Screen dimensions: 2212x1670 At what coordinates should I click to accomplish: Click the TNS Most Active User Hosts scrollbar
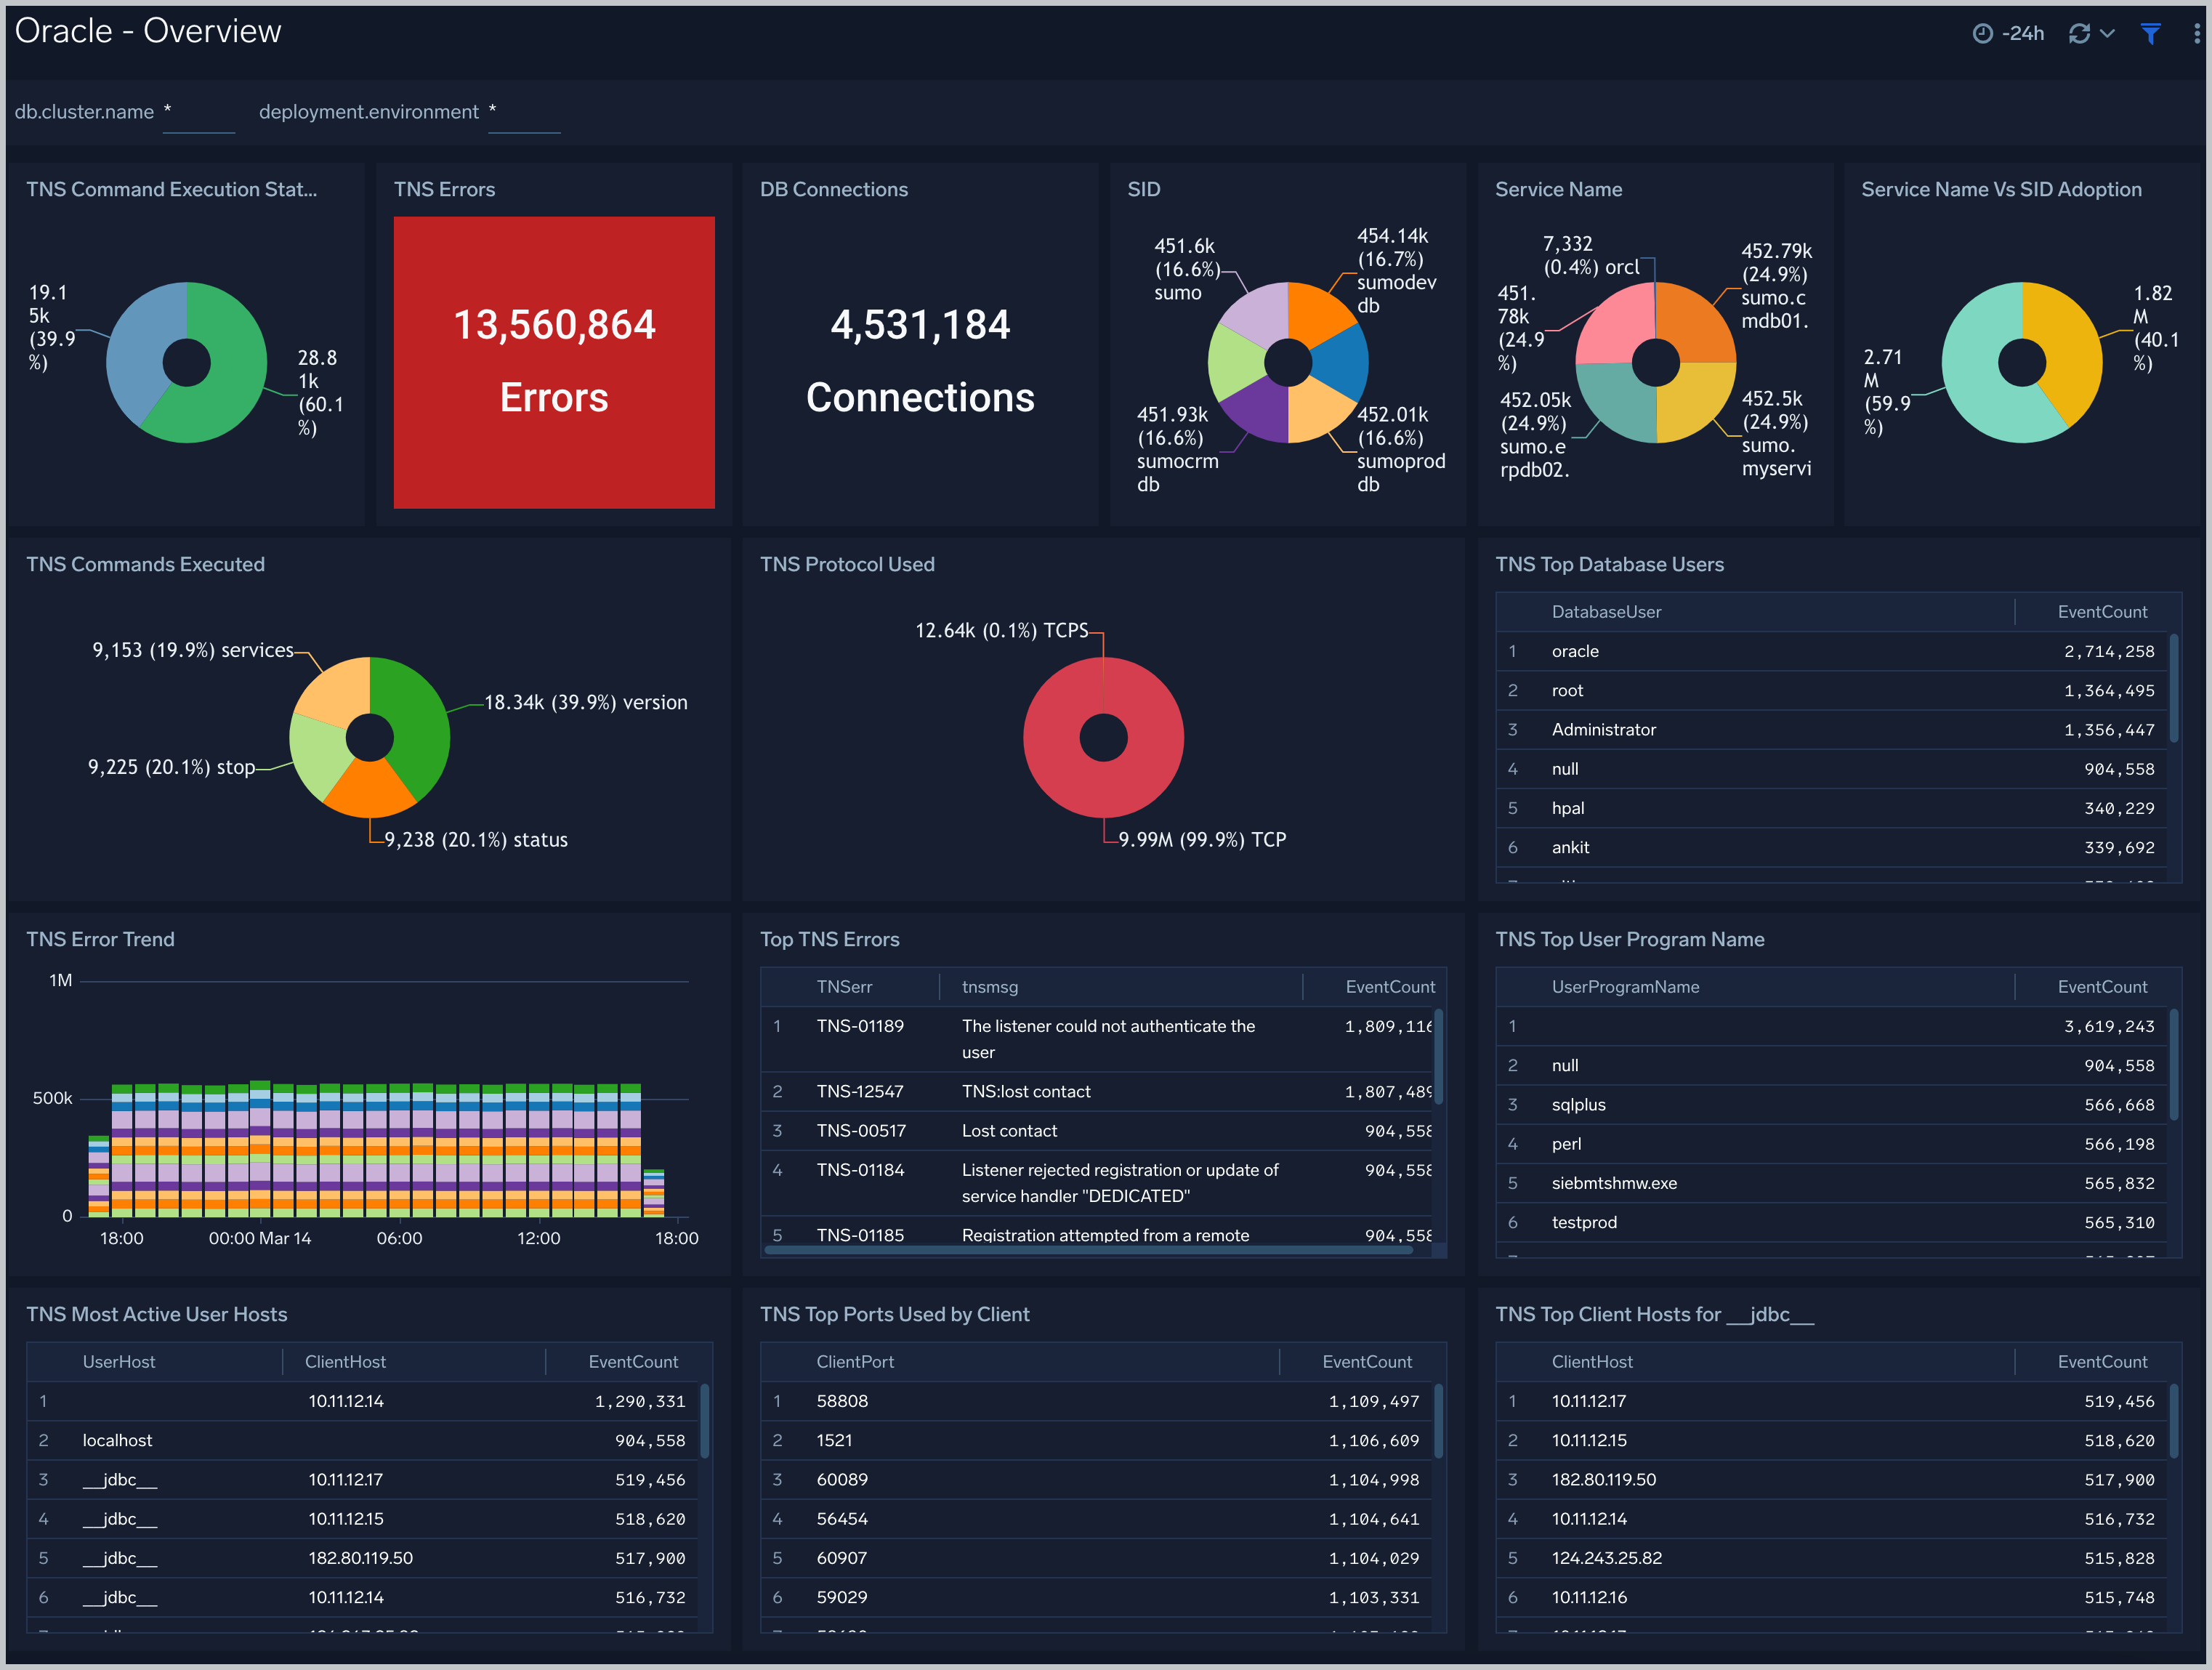click(x=704, y=1420)
